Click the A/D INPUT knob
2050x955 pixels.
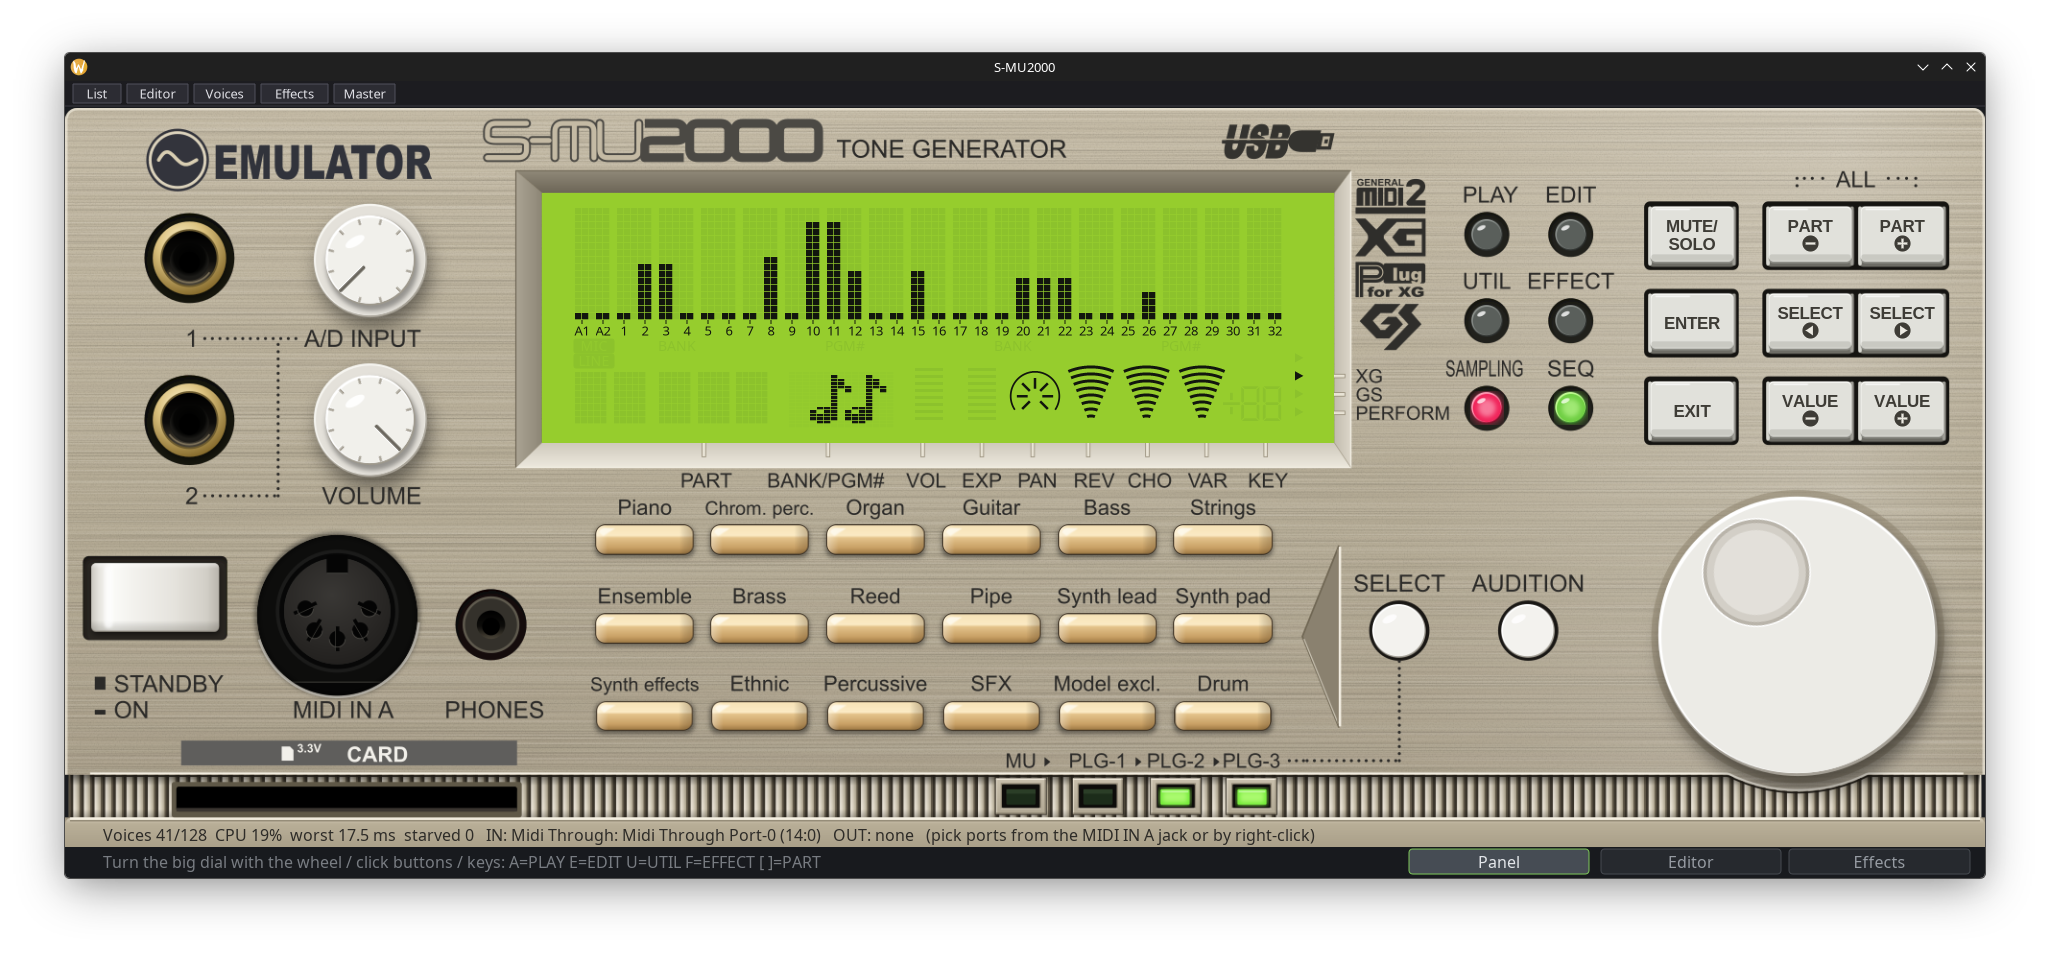click(x=370, y=260)
